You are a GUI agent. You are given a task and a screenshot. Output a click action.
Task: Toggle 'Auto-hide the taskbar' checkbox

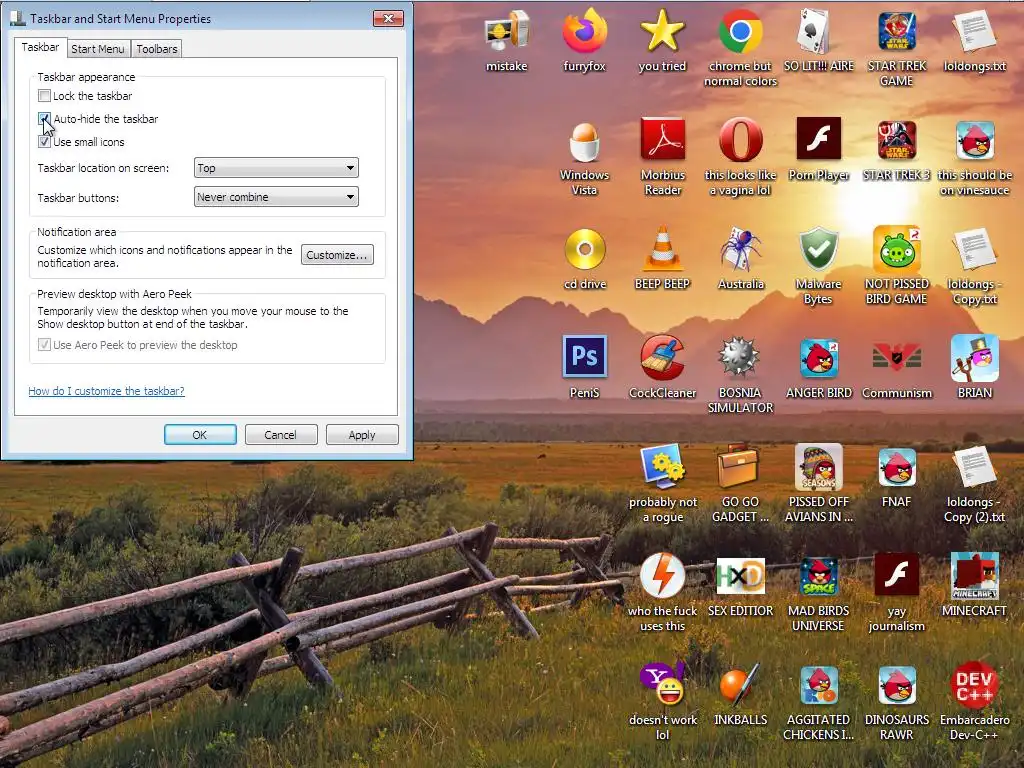44,119
